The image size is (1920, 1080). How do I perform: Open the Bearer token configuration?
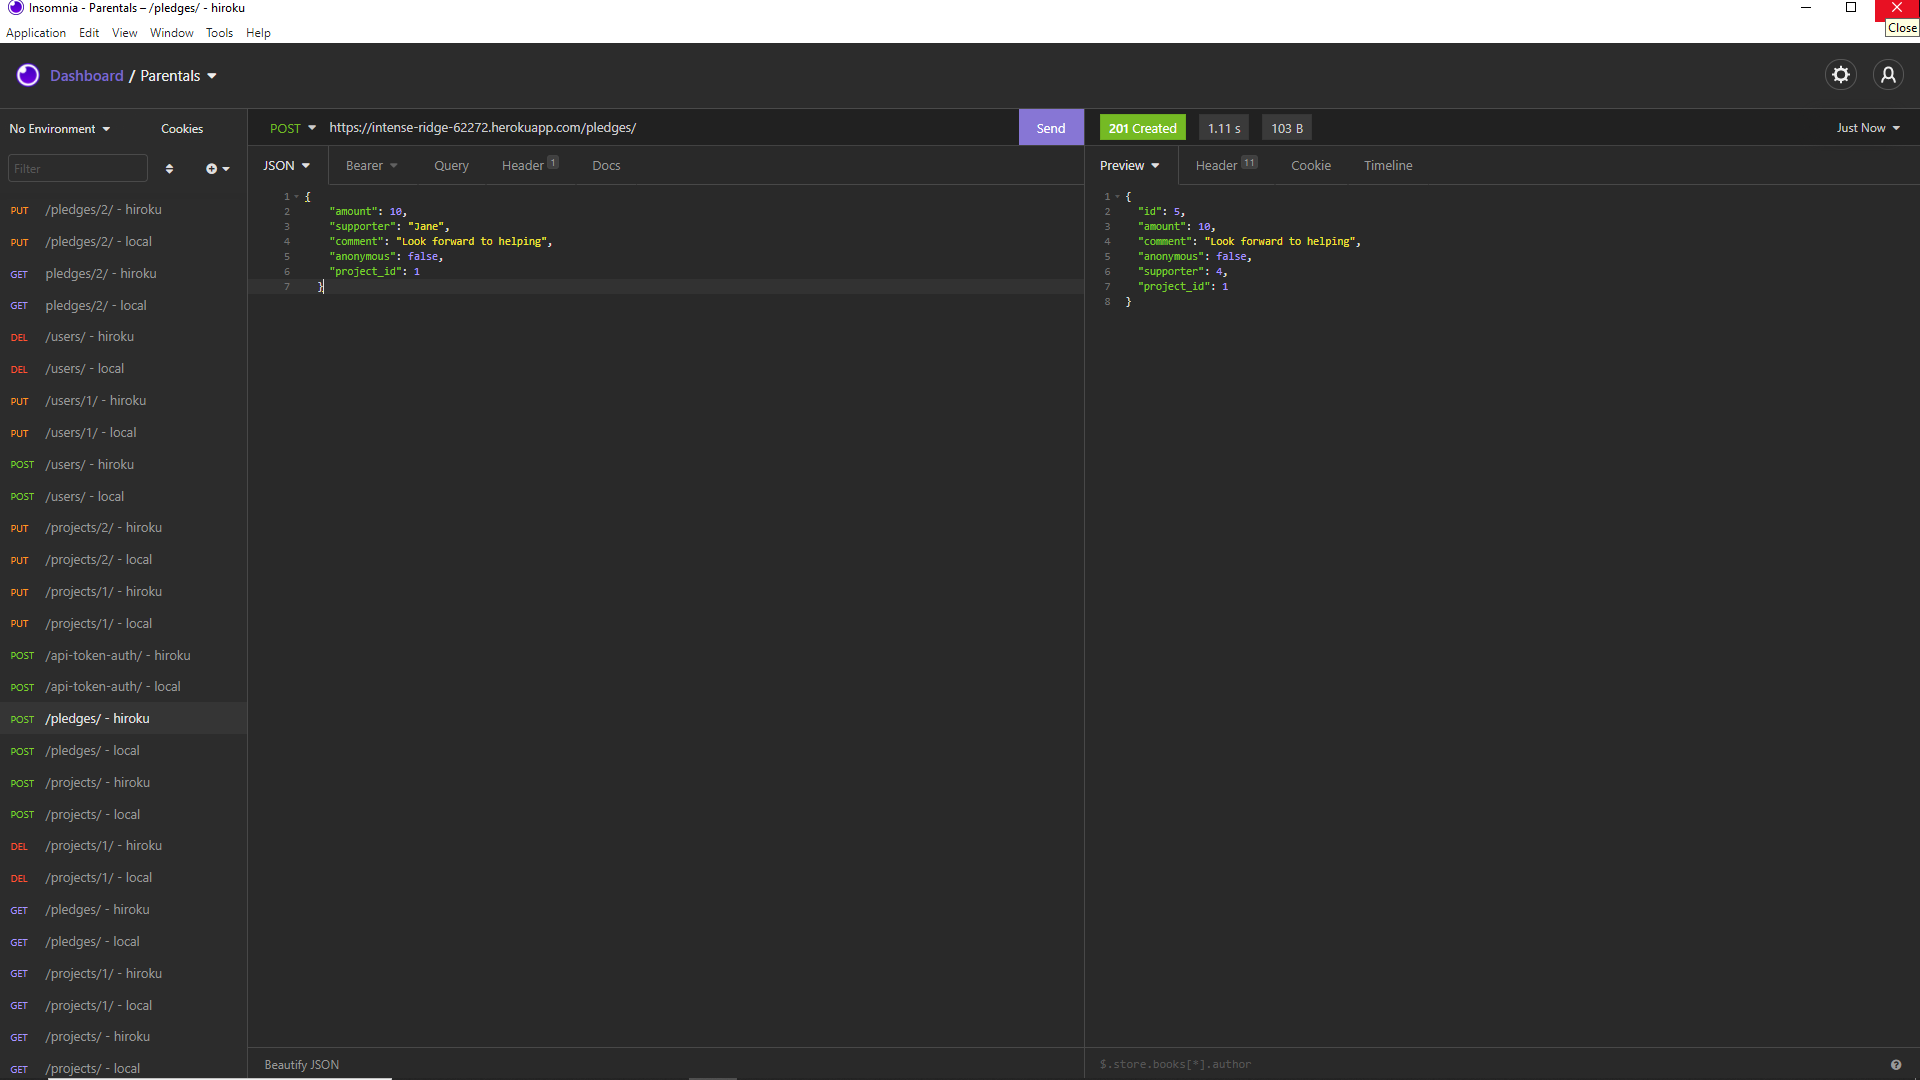369,165
